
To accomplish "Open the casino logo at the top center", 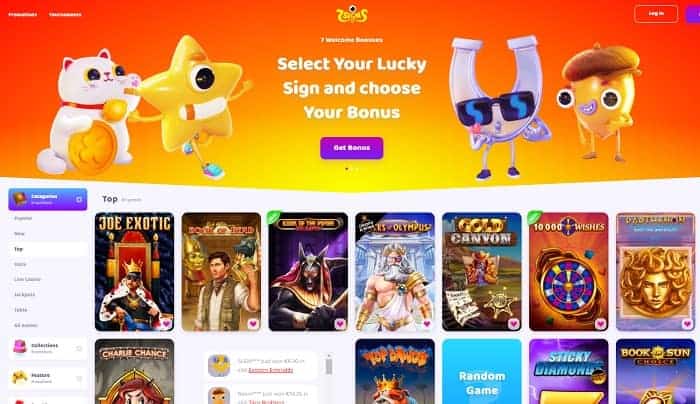I will pyautogui.click(x=352, y=14).
